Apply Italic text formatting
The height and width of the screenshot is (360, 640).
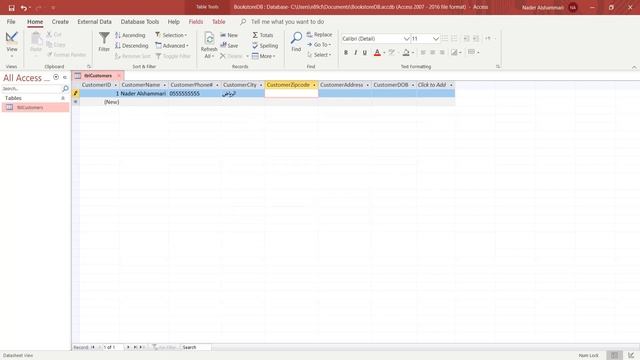tap(356, 52)
